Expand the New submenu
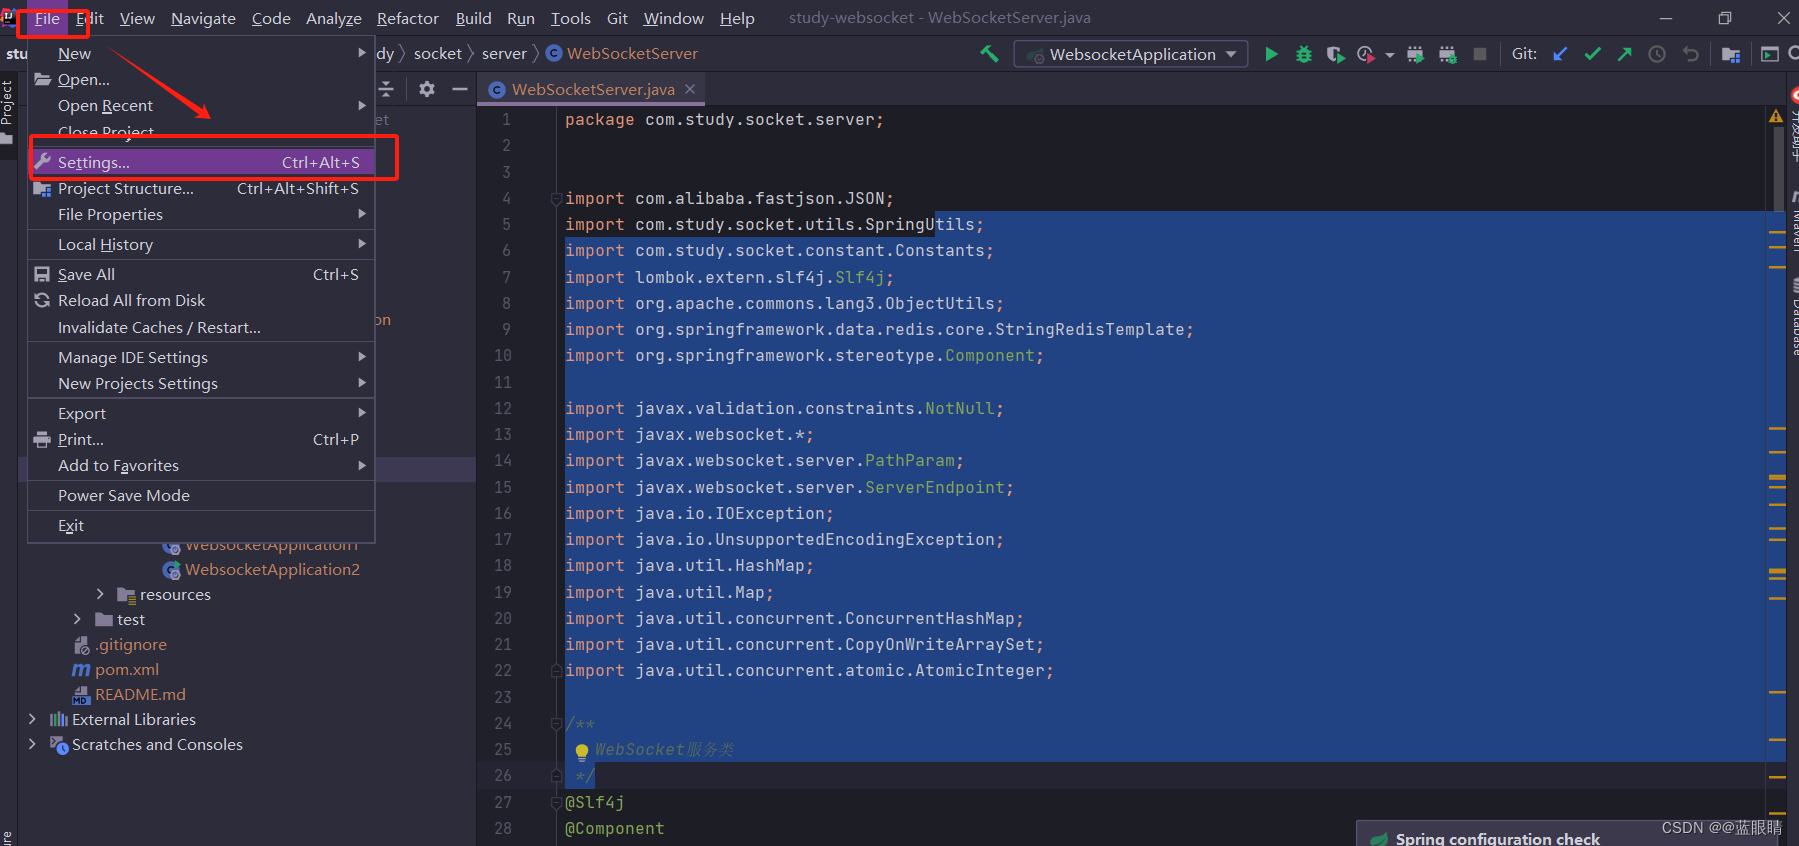The width and height of the screenshot is (1799, 846). coord(201,53)
